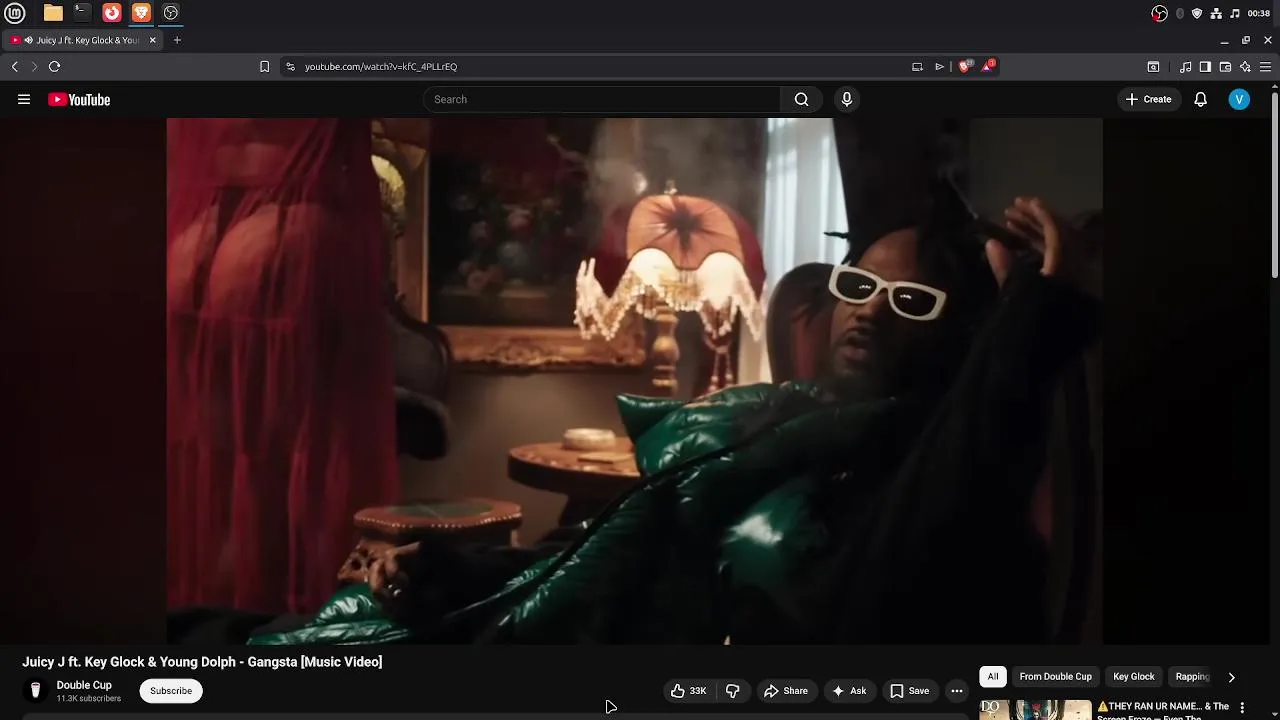The image size is (1280, 720).
Task: Share the video
Action: (x=786, y=690)
